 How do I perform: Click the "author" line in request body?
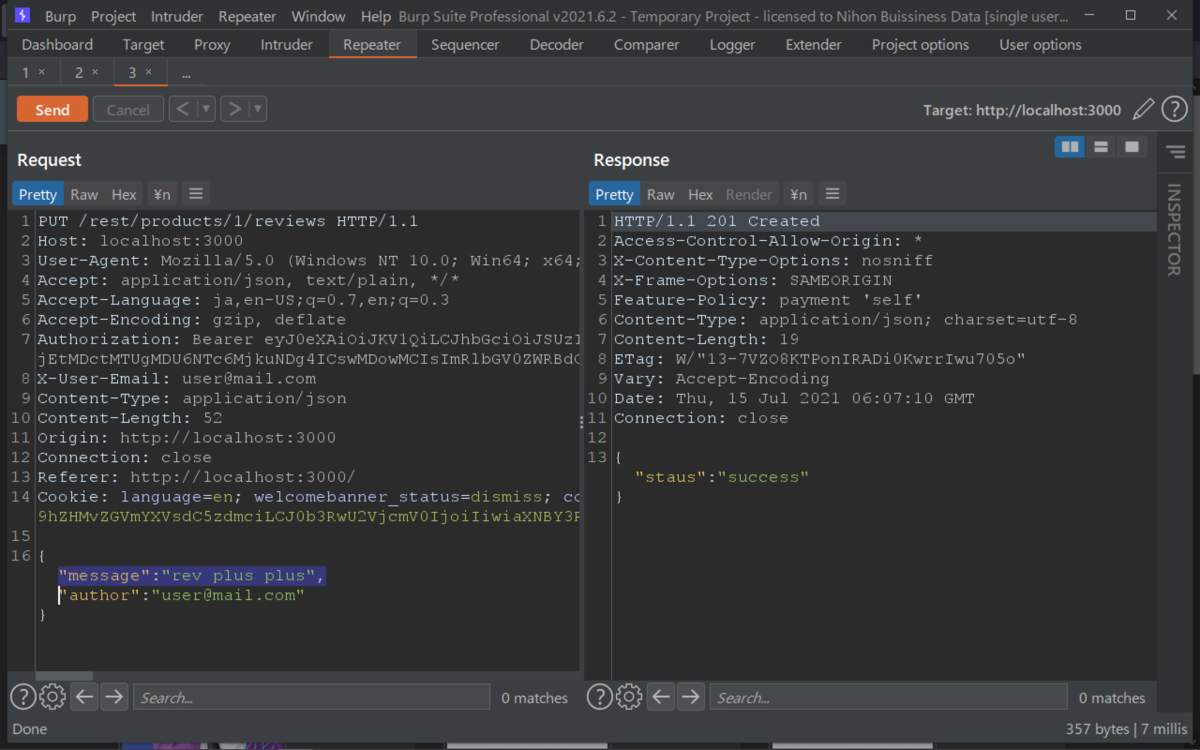click(x=181, y=595)
